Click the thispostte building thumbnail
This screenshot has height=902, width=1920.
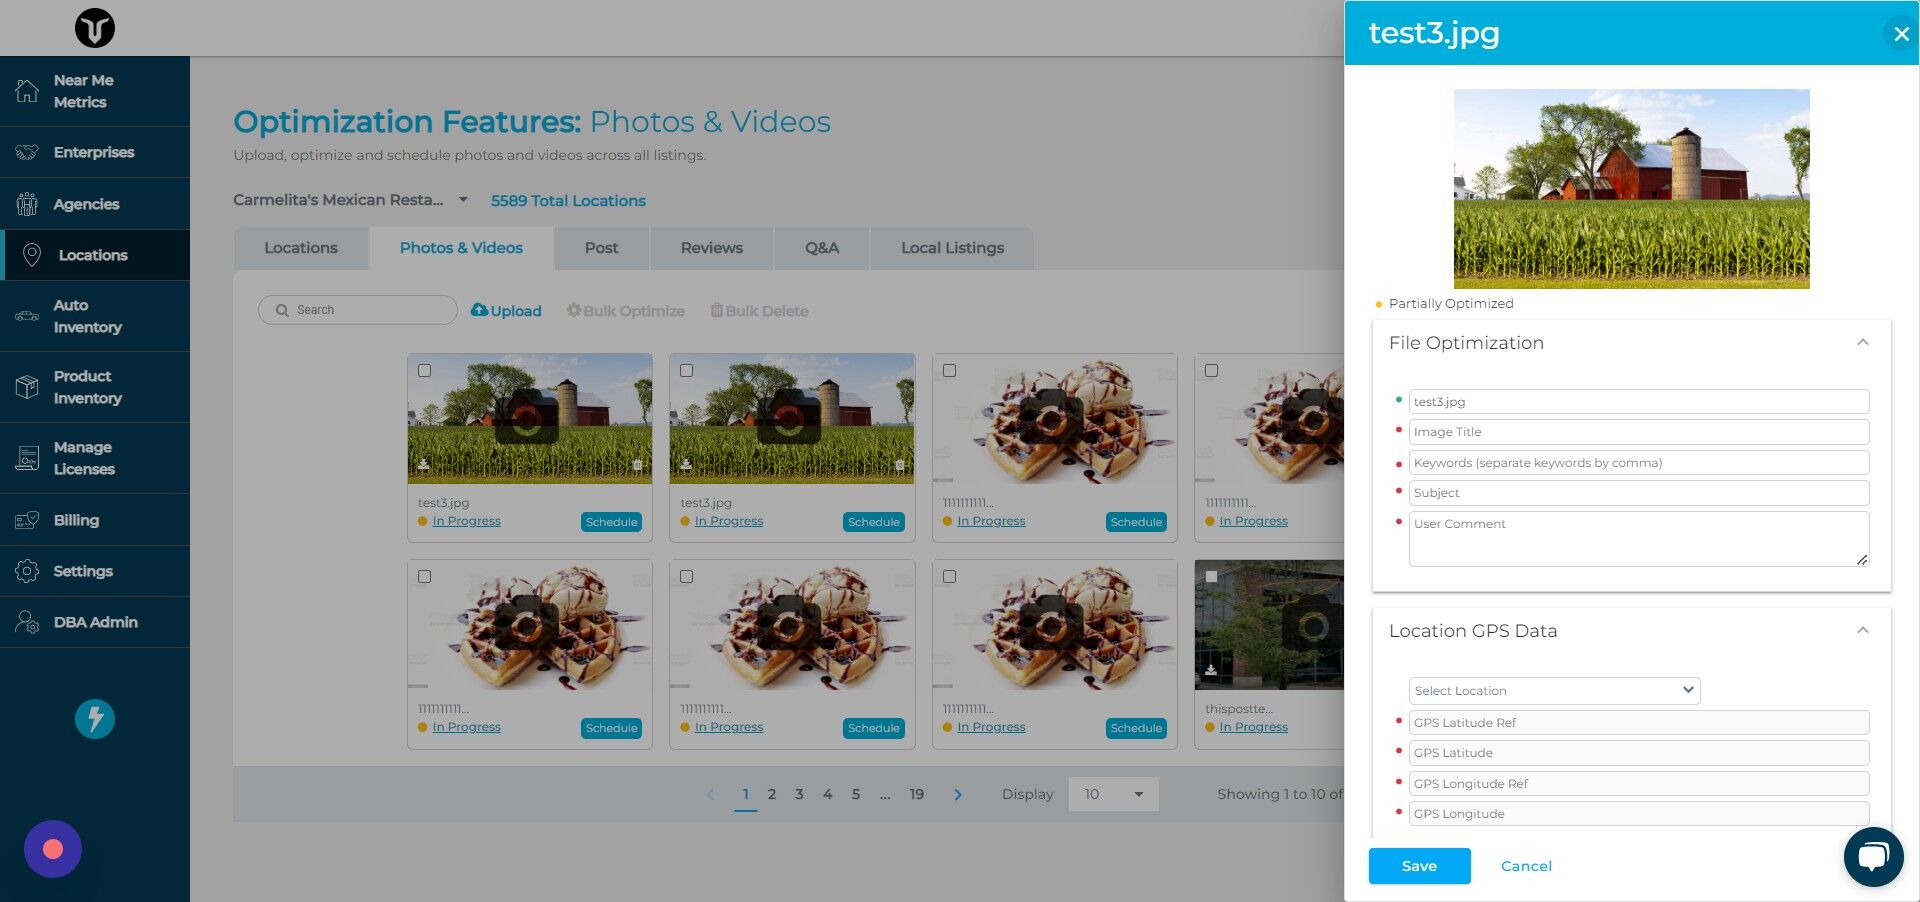point(1269,625)
